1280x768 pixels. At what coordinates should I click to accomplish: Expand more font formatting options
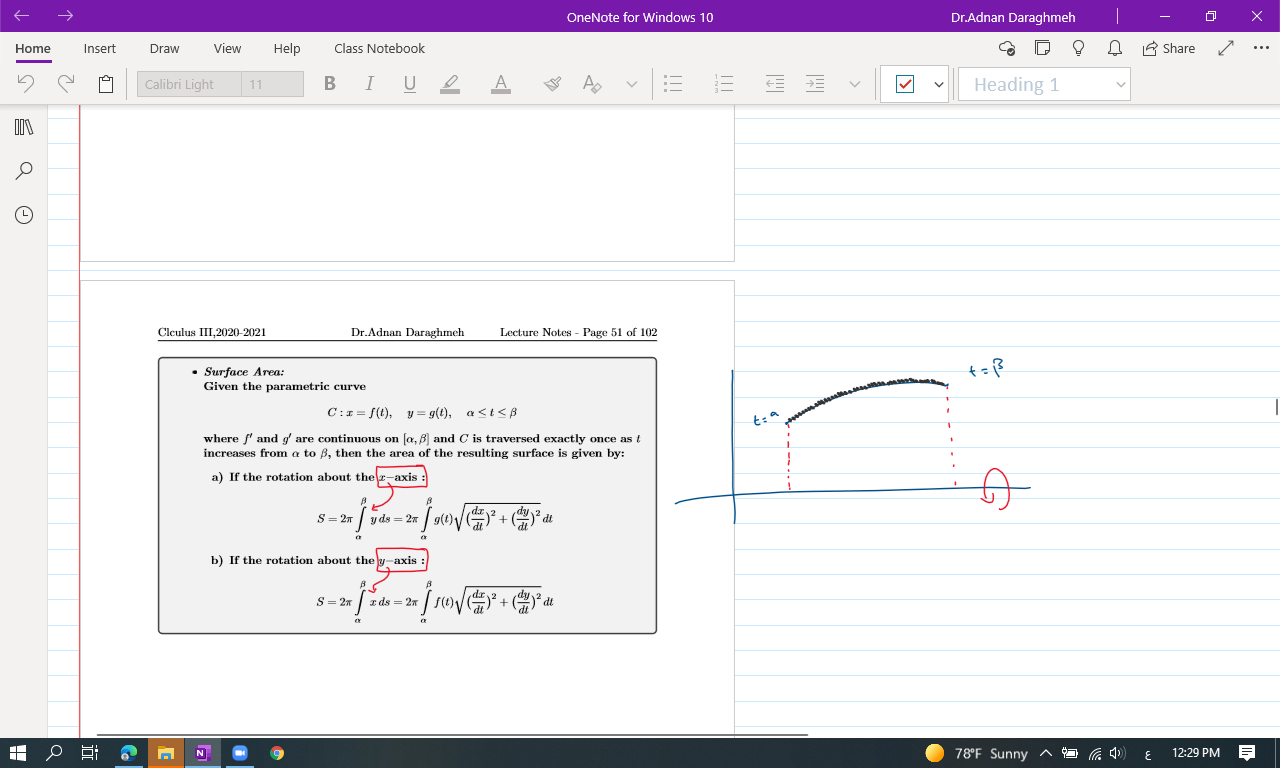pos(631,84)
